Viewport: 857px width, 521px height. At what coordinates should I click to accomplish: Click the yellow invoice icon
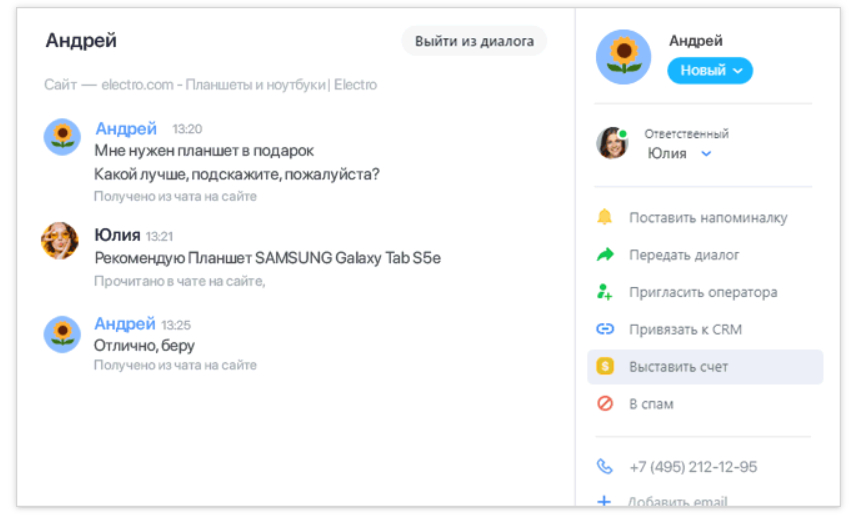(x=604, y=367)
